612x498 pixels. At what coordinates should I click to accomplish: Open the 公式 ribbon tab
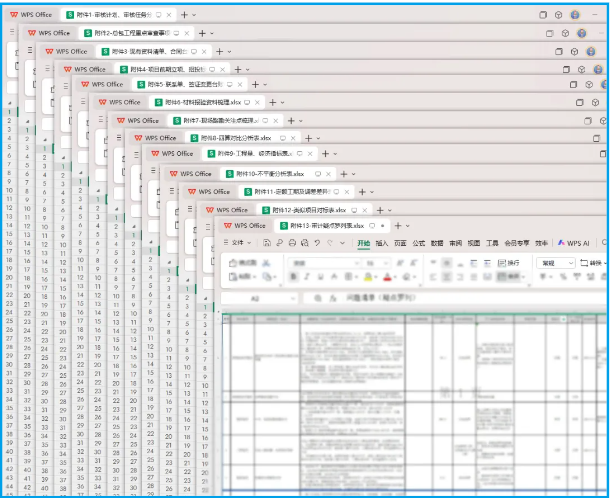(418, 243)
